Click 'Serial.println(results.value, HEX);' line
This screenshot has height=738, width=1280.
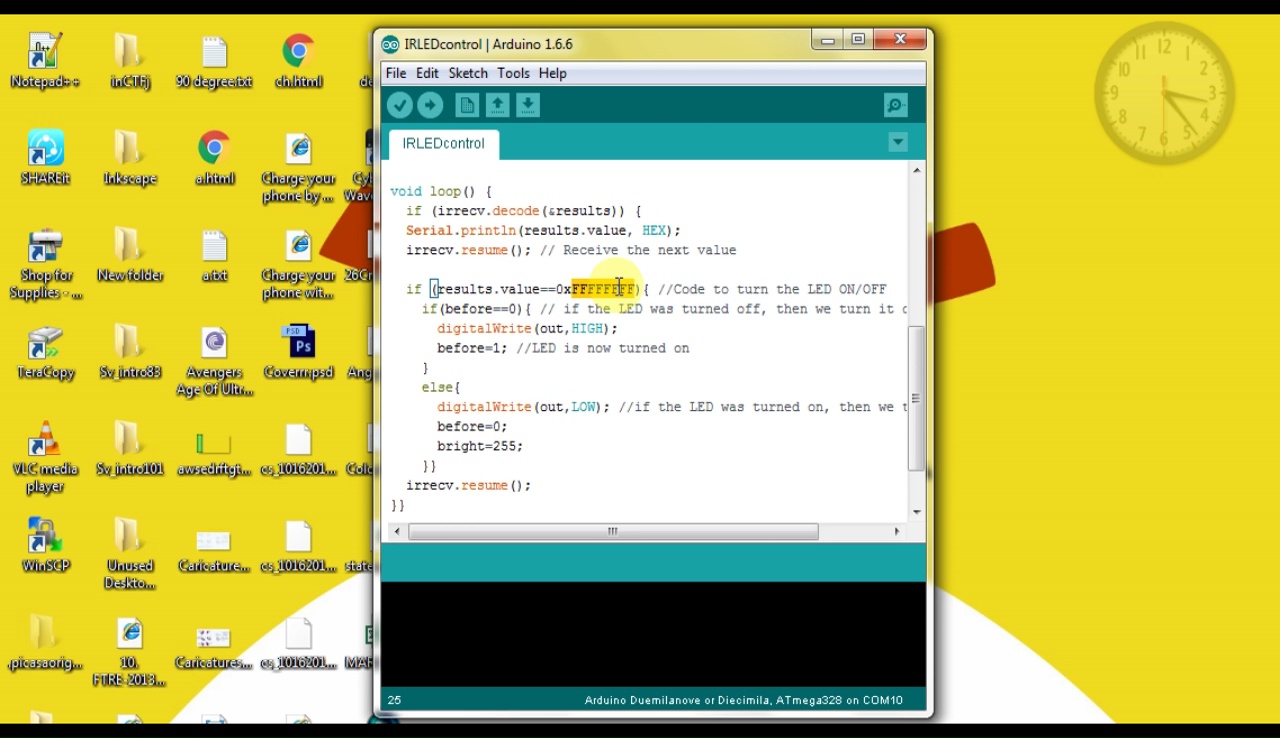[543, 230]
